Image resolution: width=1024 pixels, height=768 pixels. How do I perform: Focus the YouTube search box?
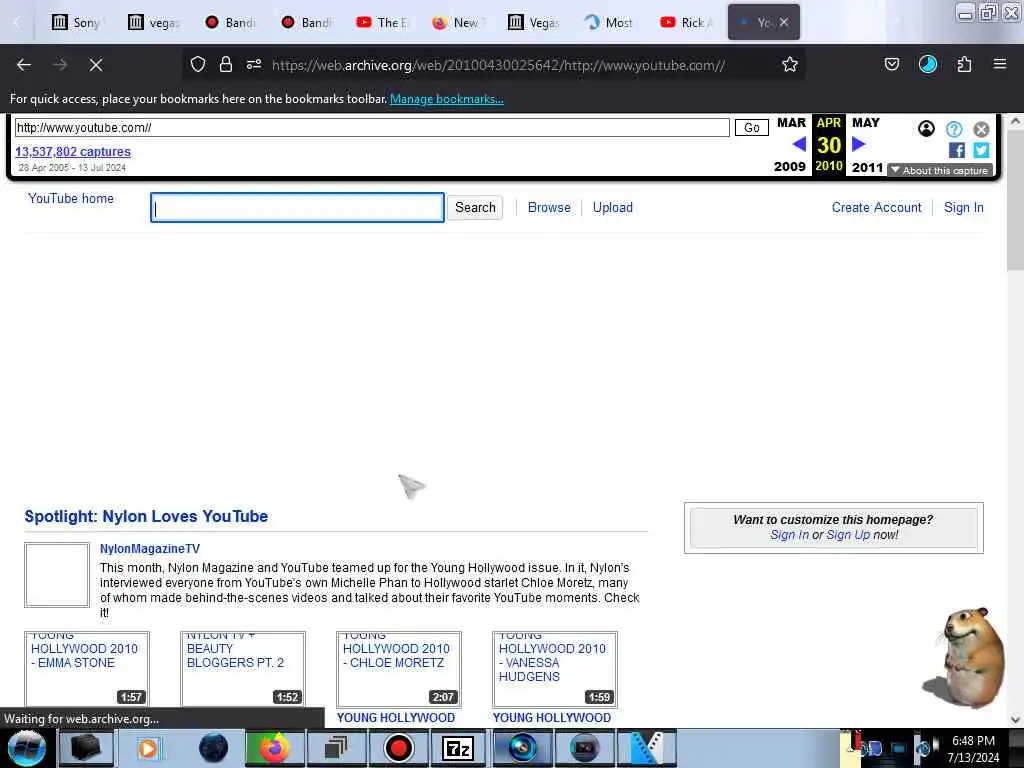(297, 208)
